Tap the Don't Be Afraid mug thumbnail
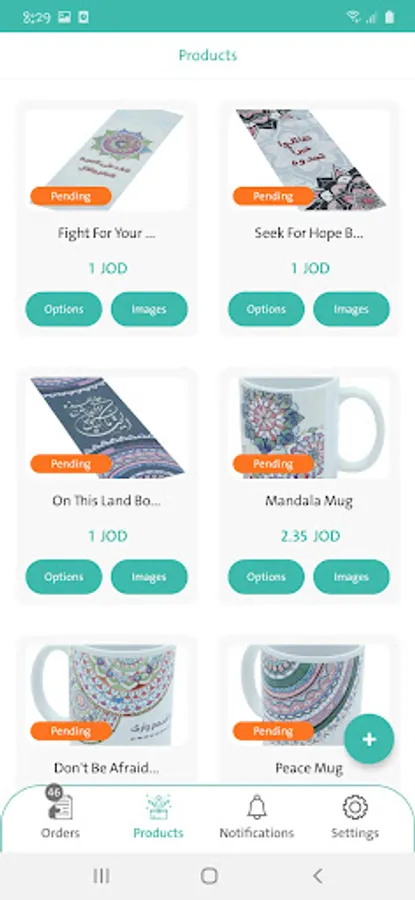 [x=106, y=695]
